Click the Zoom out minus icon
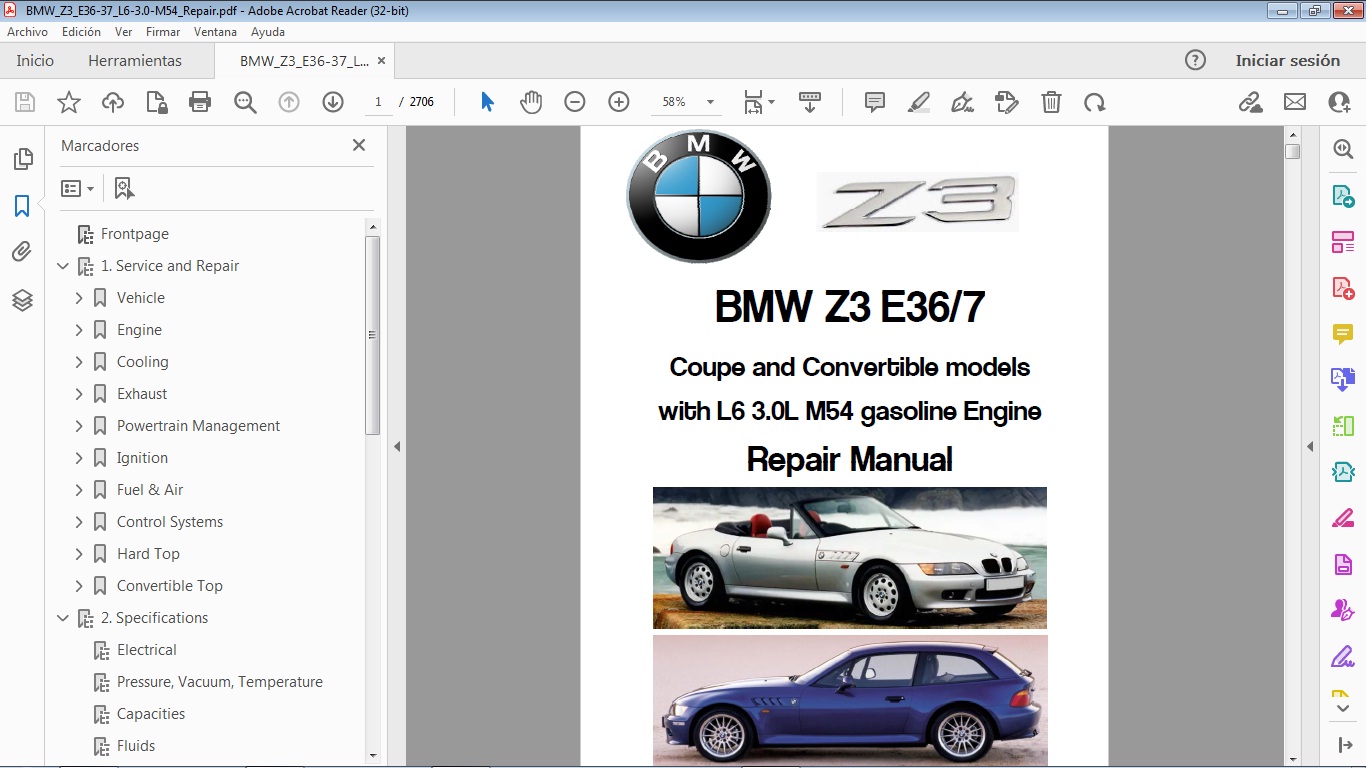 point(574,102)
